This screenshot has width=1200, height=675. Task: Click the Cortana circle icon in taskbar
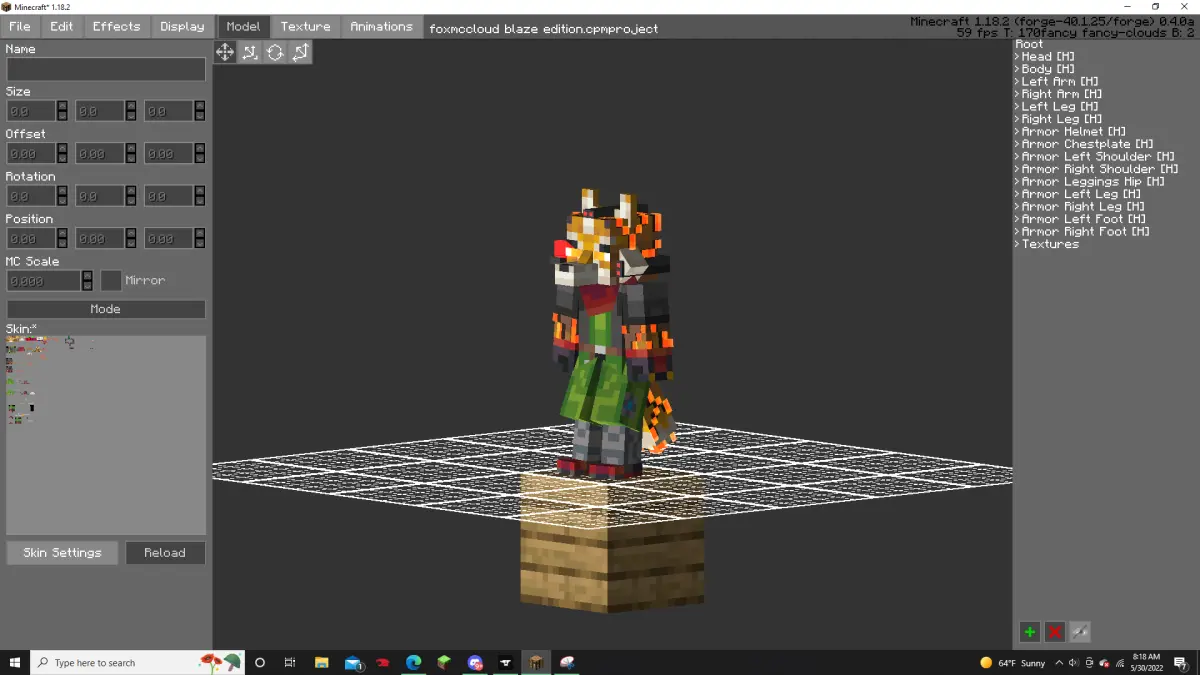pos(260,662)
